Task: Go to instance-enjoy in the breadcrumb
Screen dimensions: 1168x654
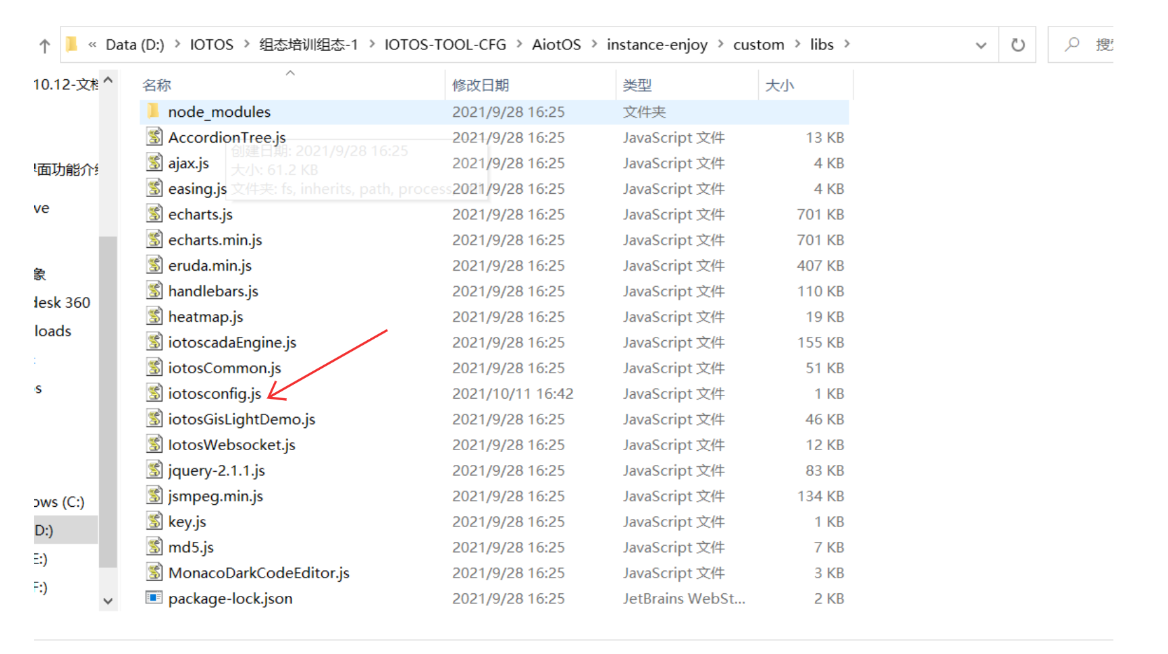Action: (x=656, y=44)
